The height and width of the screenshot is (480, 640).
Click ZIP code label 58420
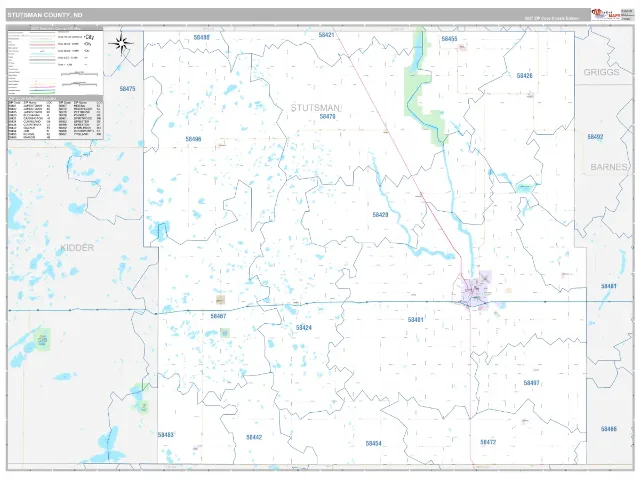[x=380, y=215]
